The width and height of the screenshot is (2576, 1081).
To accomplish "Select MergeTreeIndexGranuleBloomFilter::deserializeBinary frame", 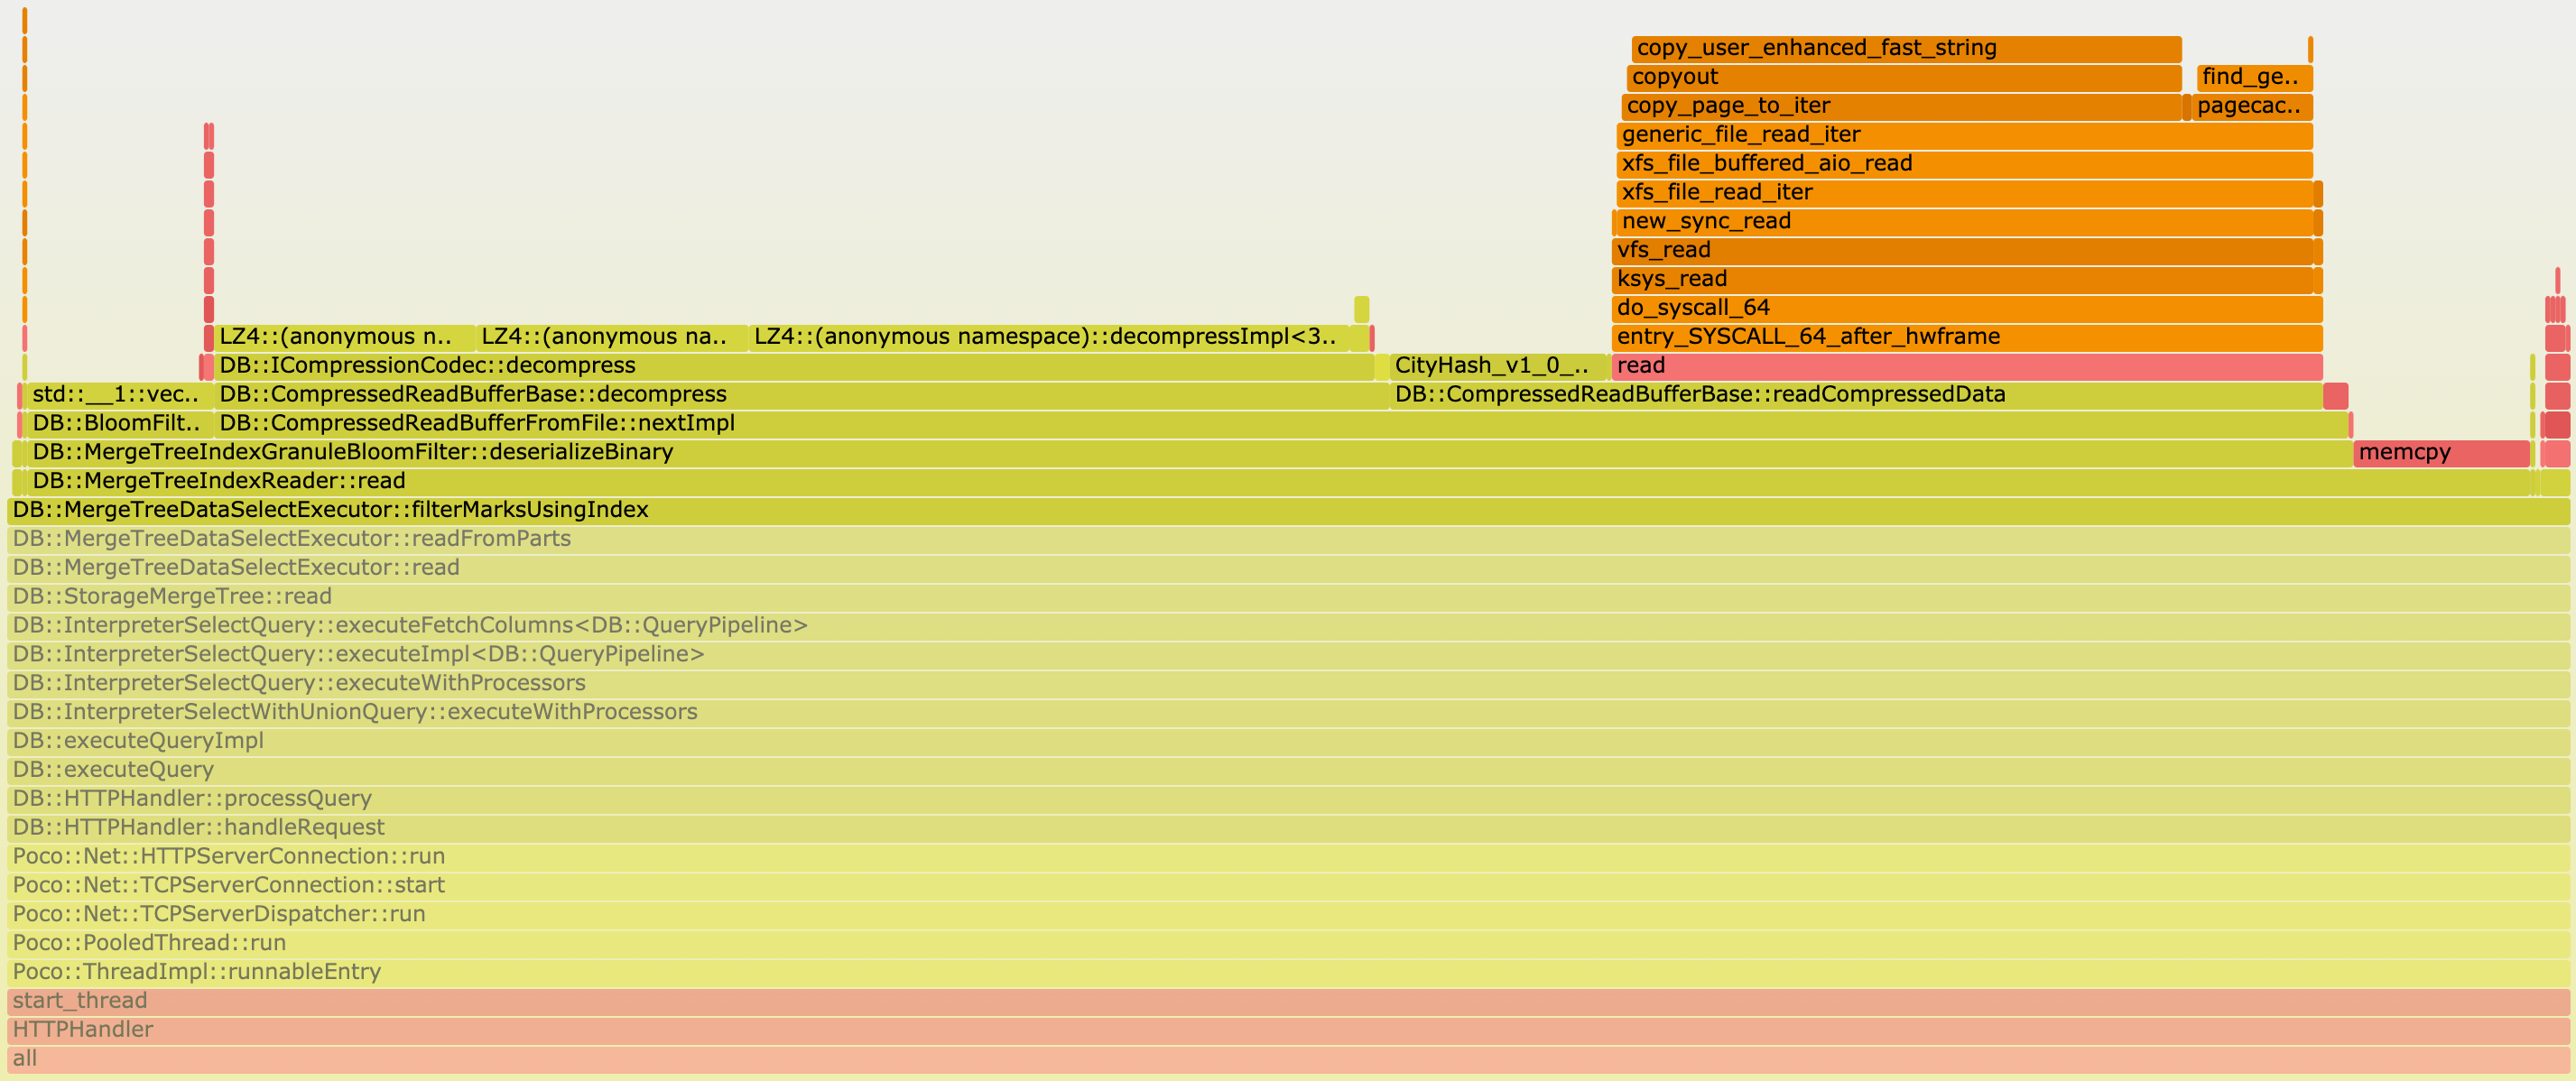I will (x=1189, y=454).
